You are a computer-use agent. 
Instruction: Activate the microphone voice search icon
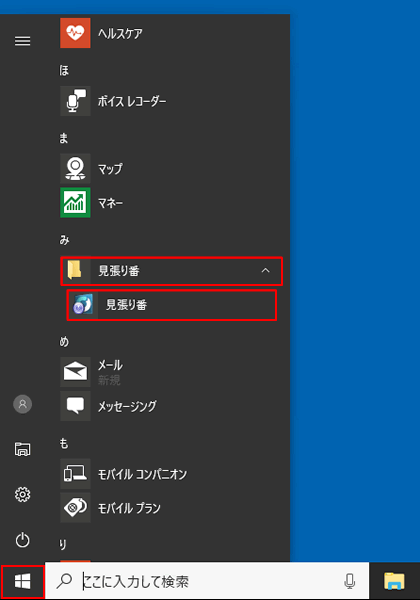click(350, 581)
